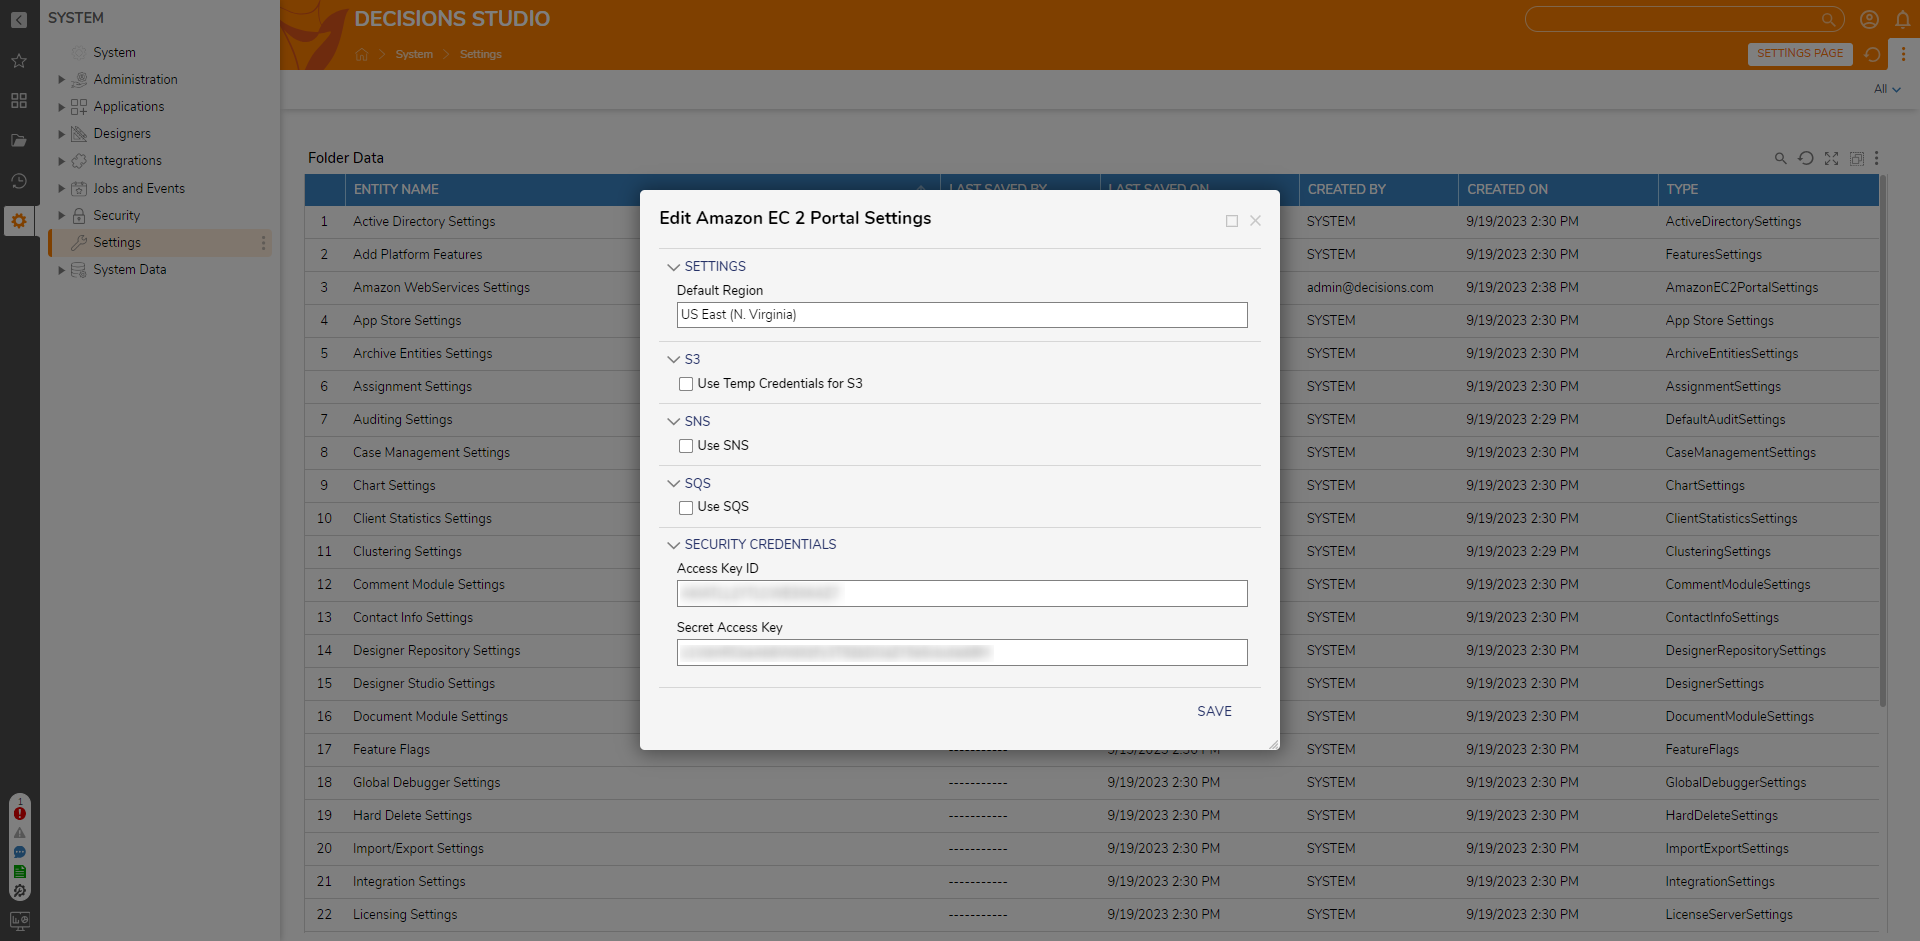Click refresh icon next to Settings Page
This screenshot has width=1920, height=941.
coord(1873,55)
